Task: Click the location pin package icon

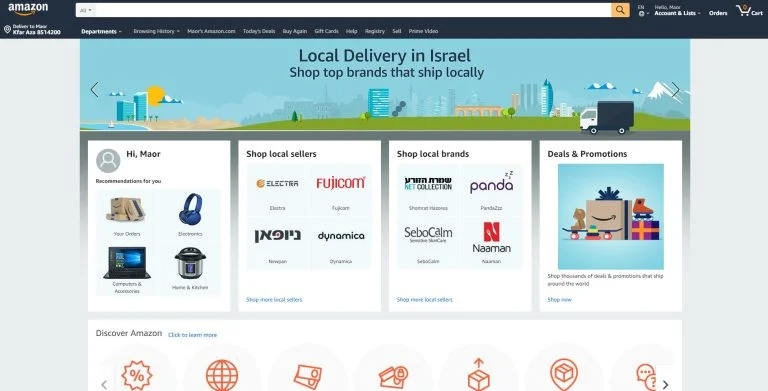Action: tap(564, 374)
